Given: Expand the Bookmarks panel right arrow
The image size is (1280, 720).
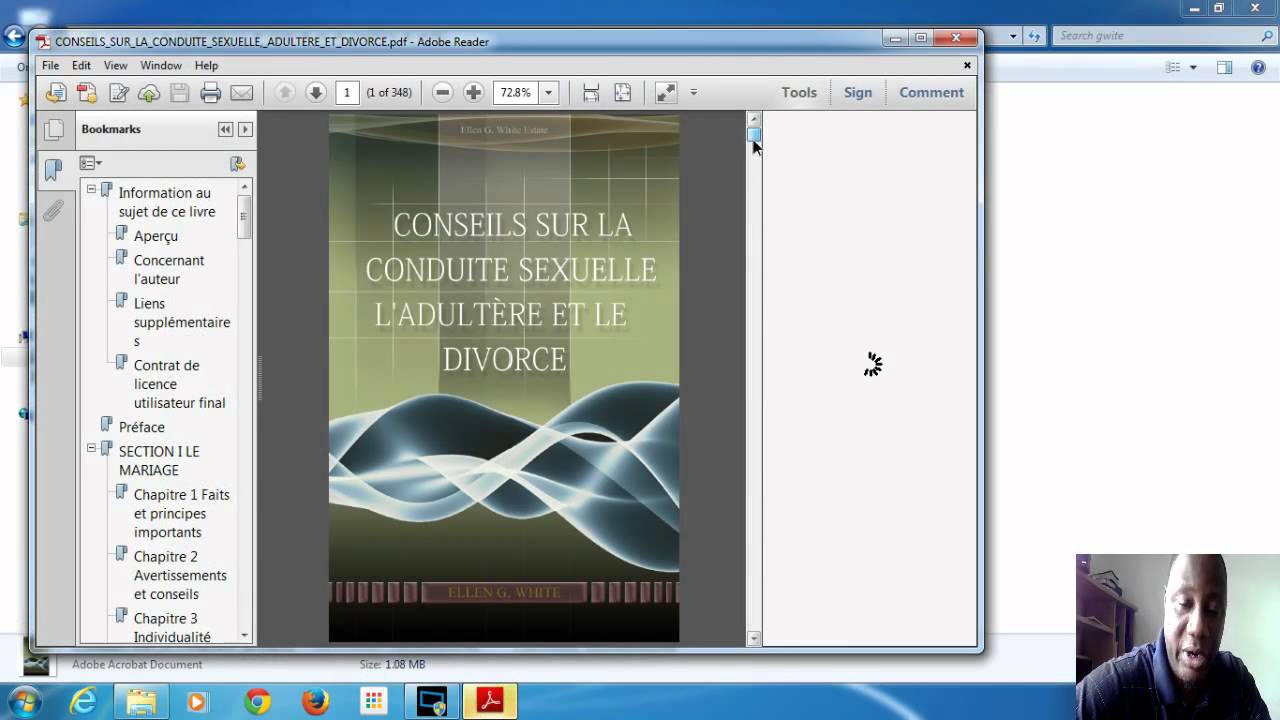Looking at the screenshot, I should point(244,129).
